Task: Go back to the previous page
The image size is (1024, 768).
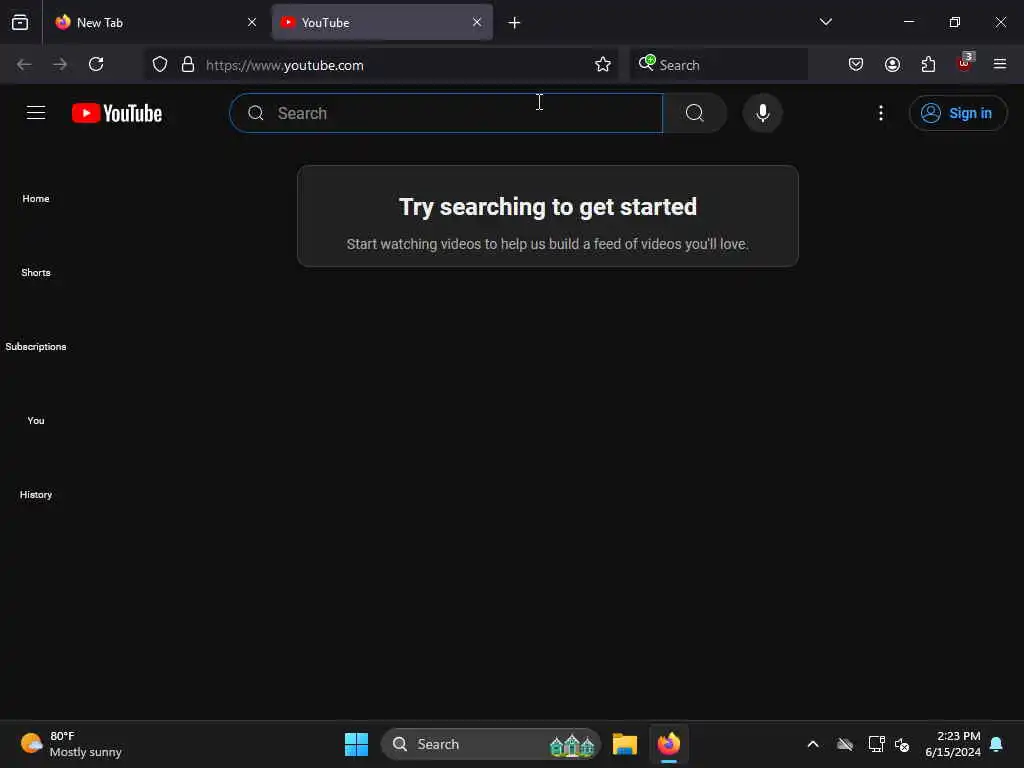Action: [24, 64]
